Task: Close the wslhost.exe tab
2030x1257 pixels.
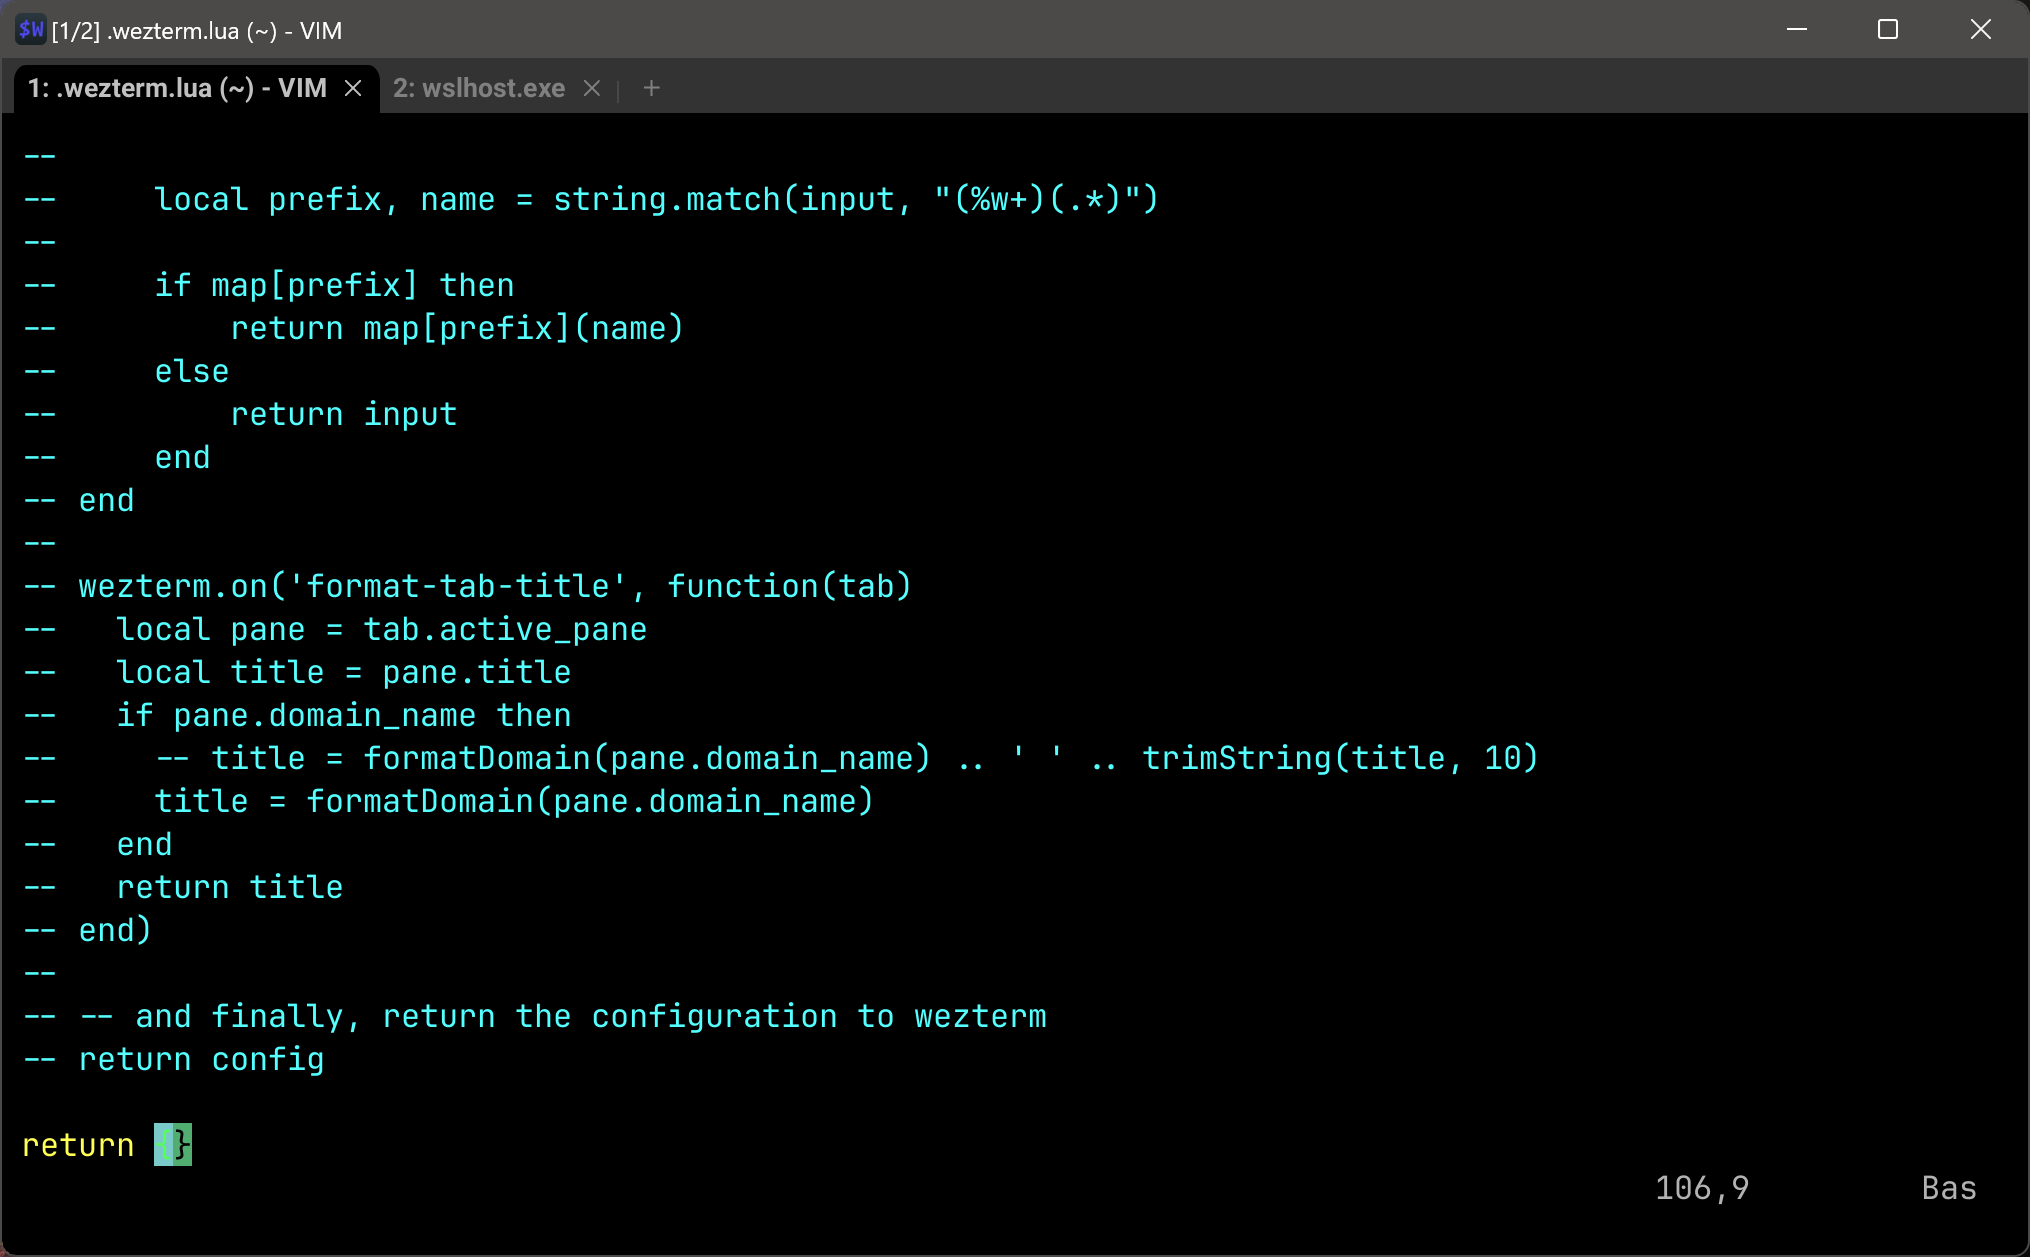Action: click(x=592, y=88)
